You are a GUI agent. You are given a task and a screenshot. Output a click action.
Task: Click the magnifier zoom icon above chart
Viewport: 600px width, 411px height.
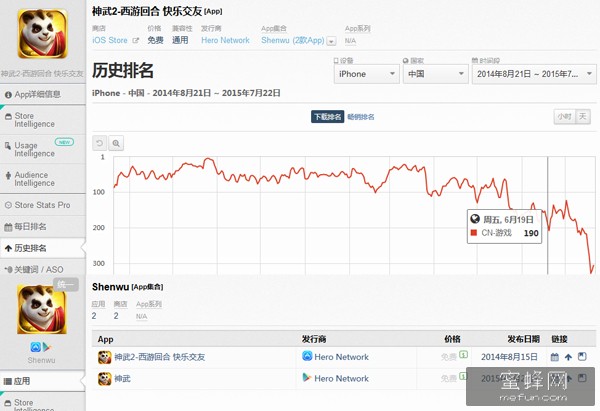click(116, 143)
